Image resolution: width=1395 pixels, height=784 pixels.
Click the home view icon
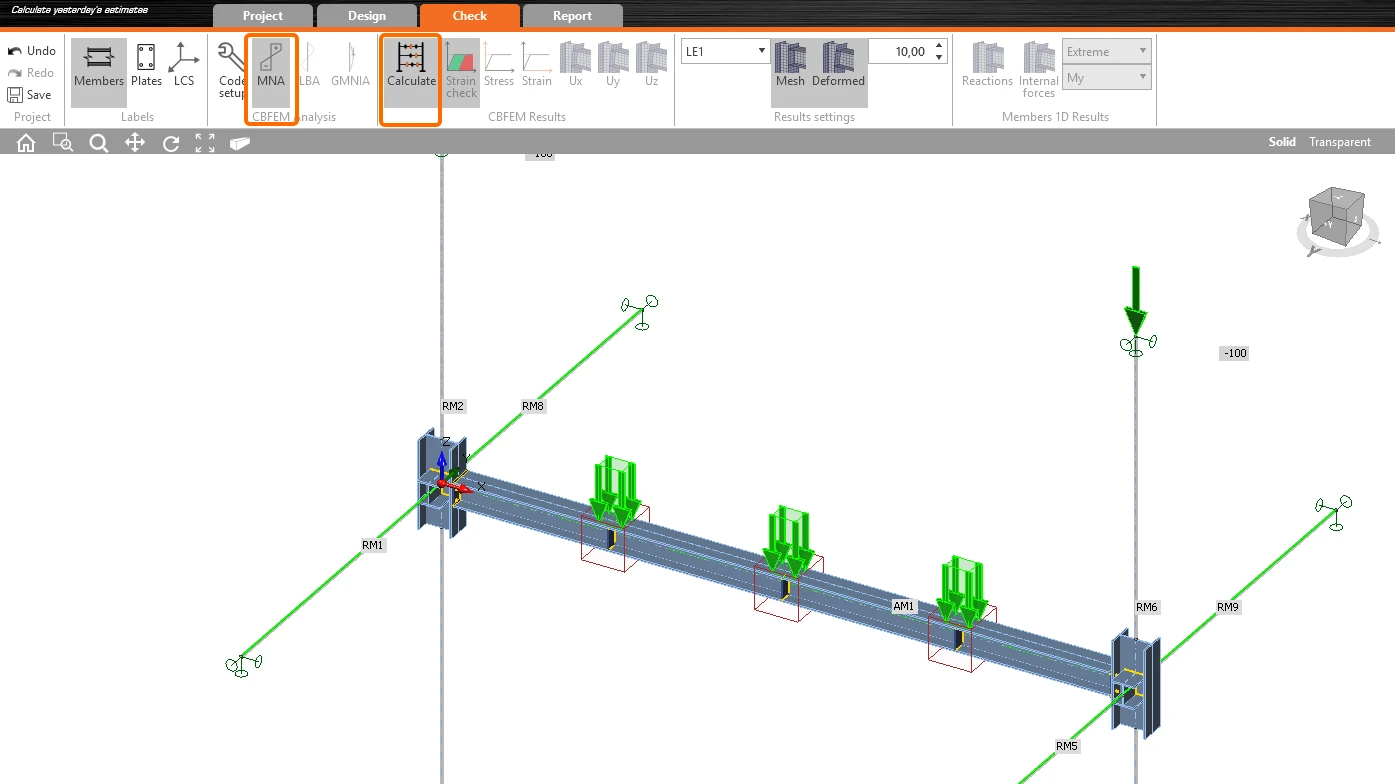tap(26, 143)
